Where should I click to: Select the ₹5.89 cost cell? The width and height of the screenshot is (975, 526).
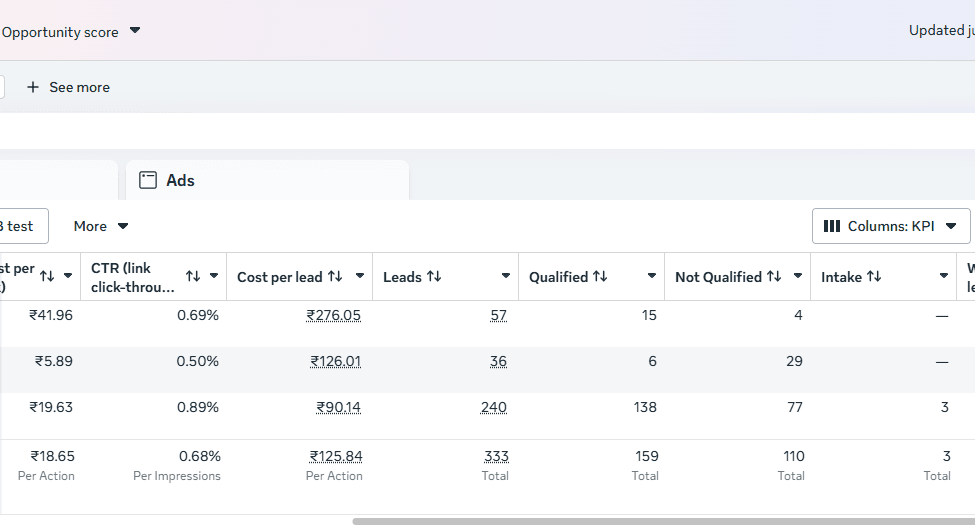coord(53,361)
